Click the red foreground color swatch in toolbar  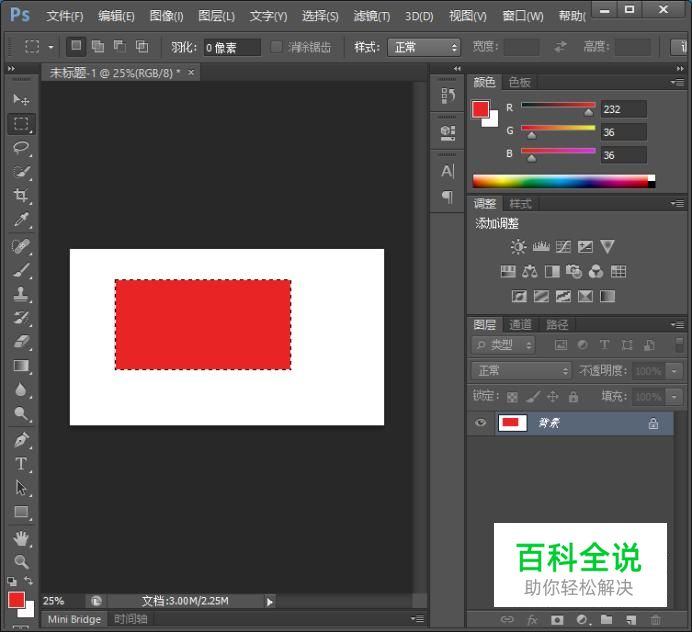16,599
